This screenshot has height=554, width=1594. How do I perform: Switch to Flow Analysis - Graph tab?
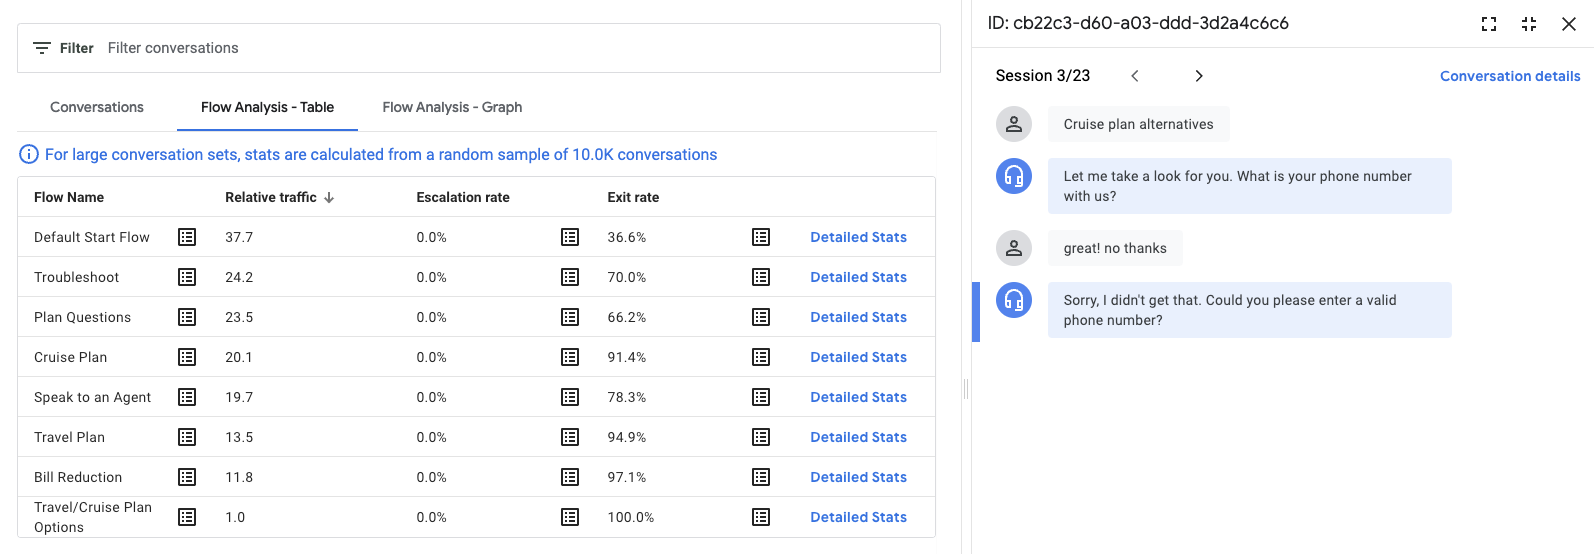point(452,107)
